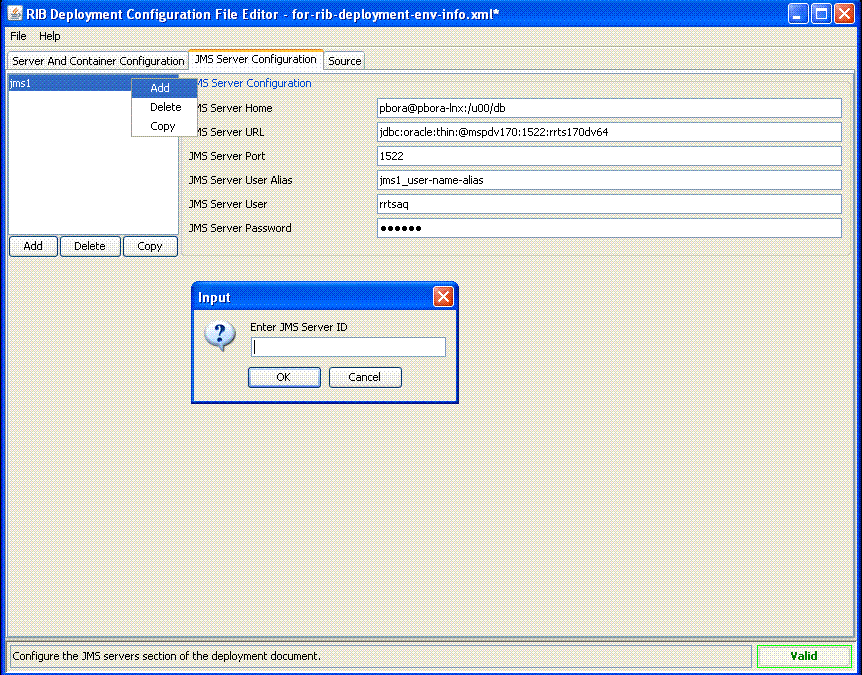Click the 'Input' dialog title
This screenshot has height=675, width=862.
(x=214, y=297)
